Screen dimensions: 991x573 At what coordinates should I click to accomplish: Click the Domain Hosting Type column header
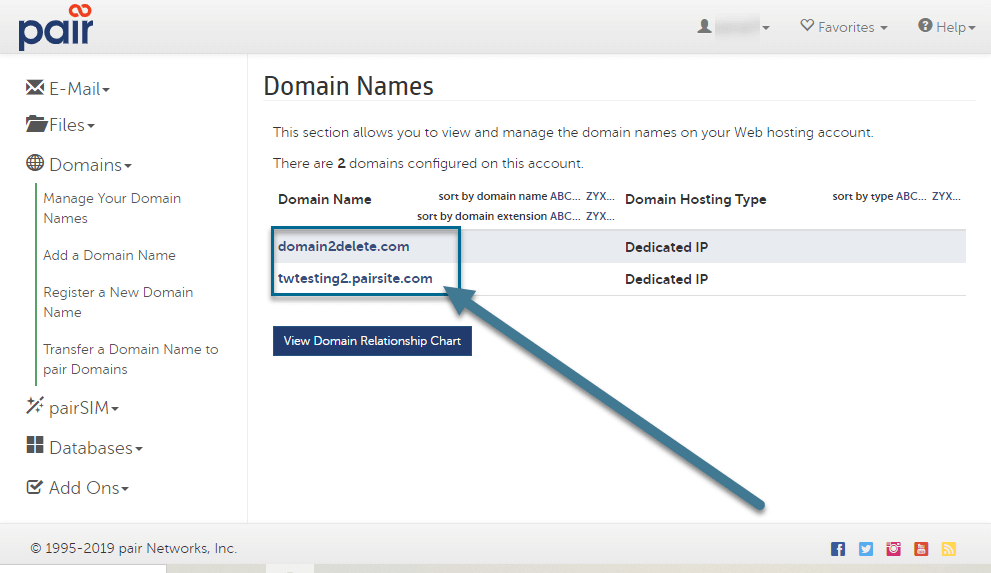point(695,200)
